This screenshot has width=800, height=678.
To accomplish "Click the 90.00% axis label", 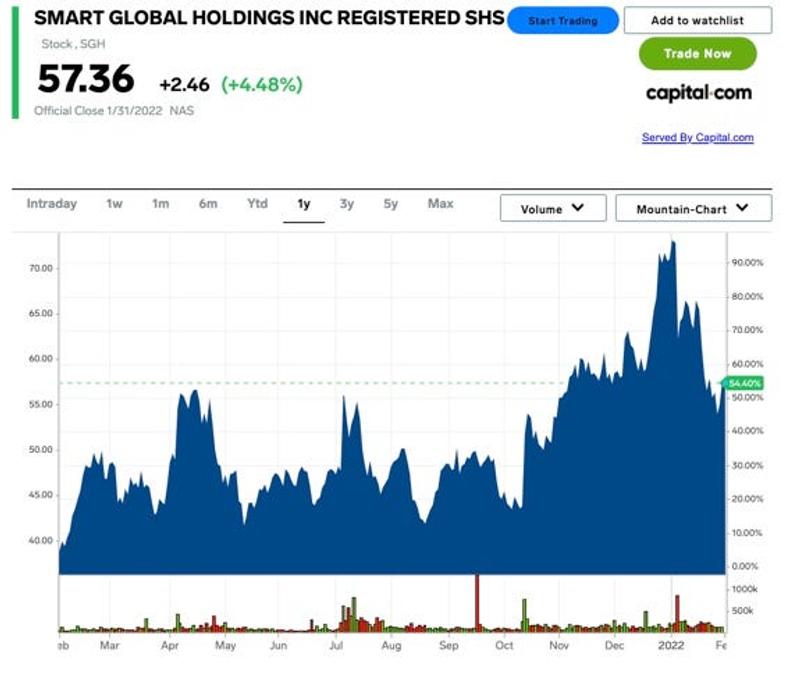I will [747, 262].
